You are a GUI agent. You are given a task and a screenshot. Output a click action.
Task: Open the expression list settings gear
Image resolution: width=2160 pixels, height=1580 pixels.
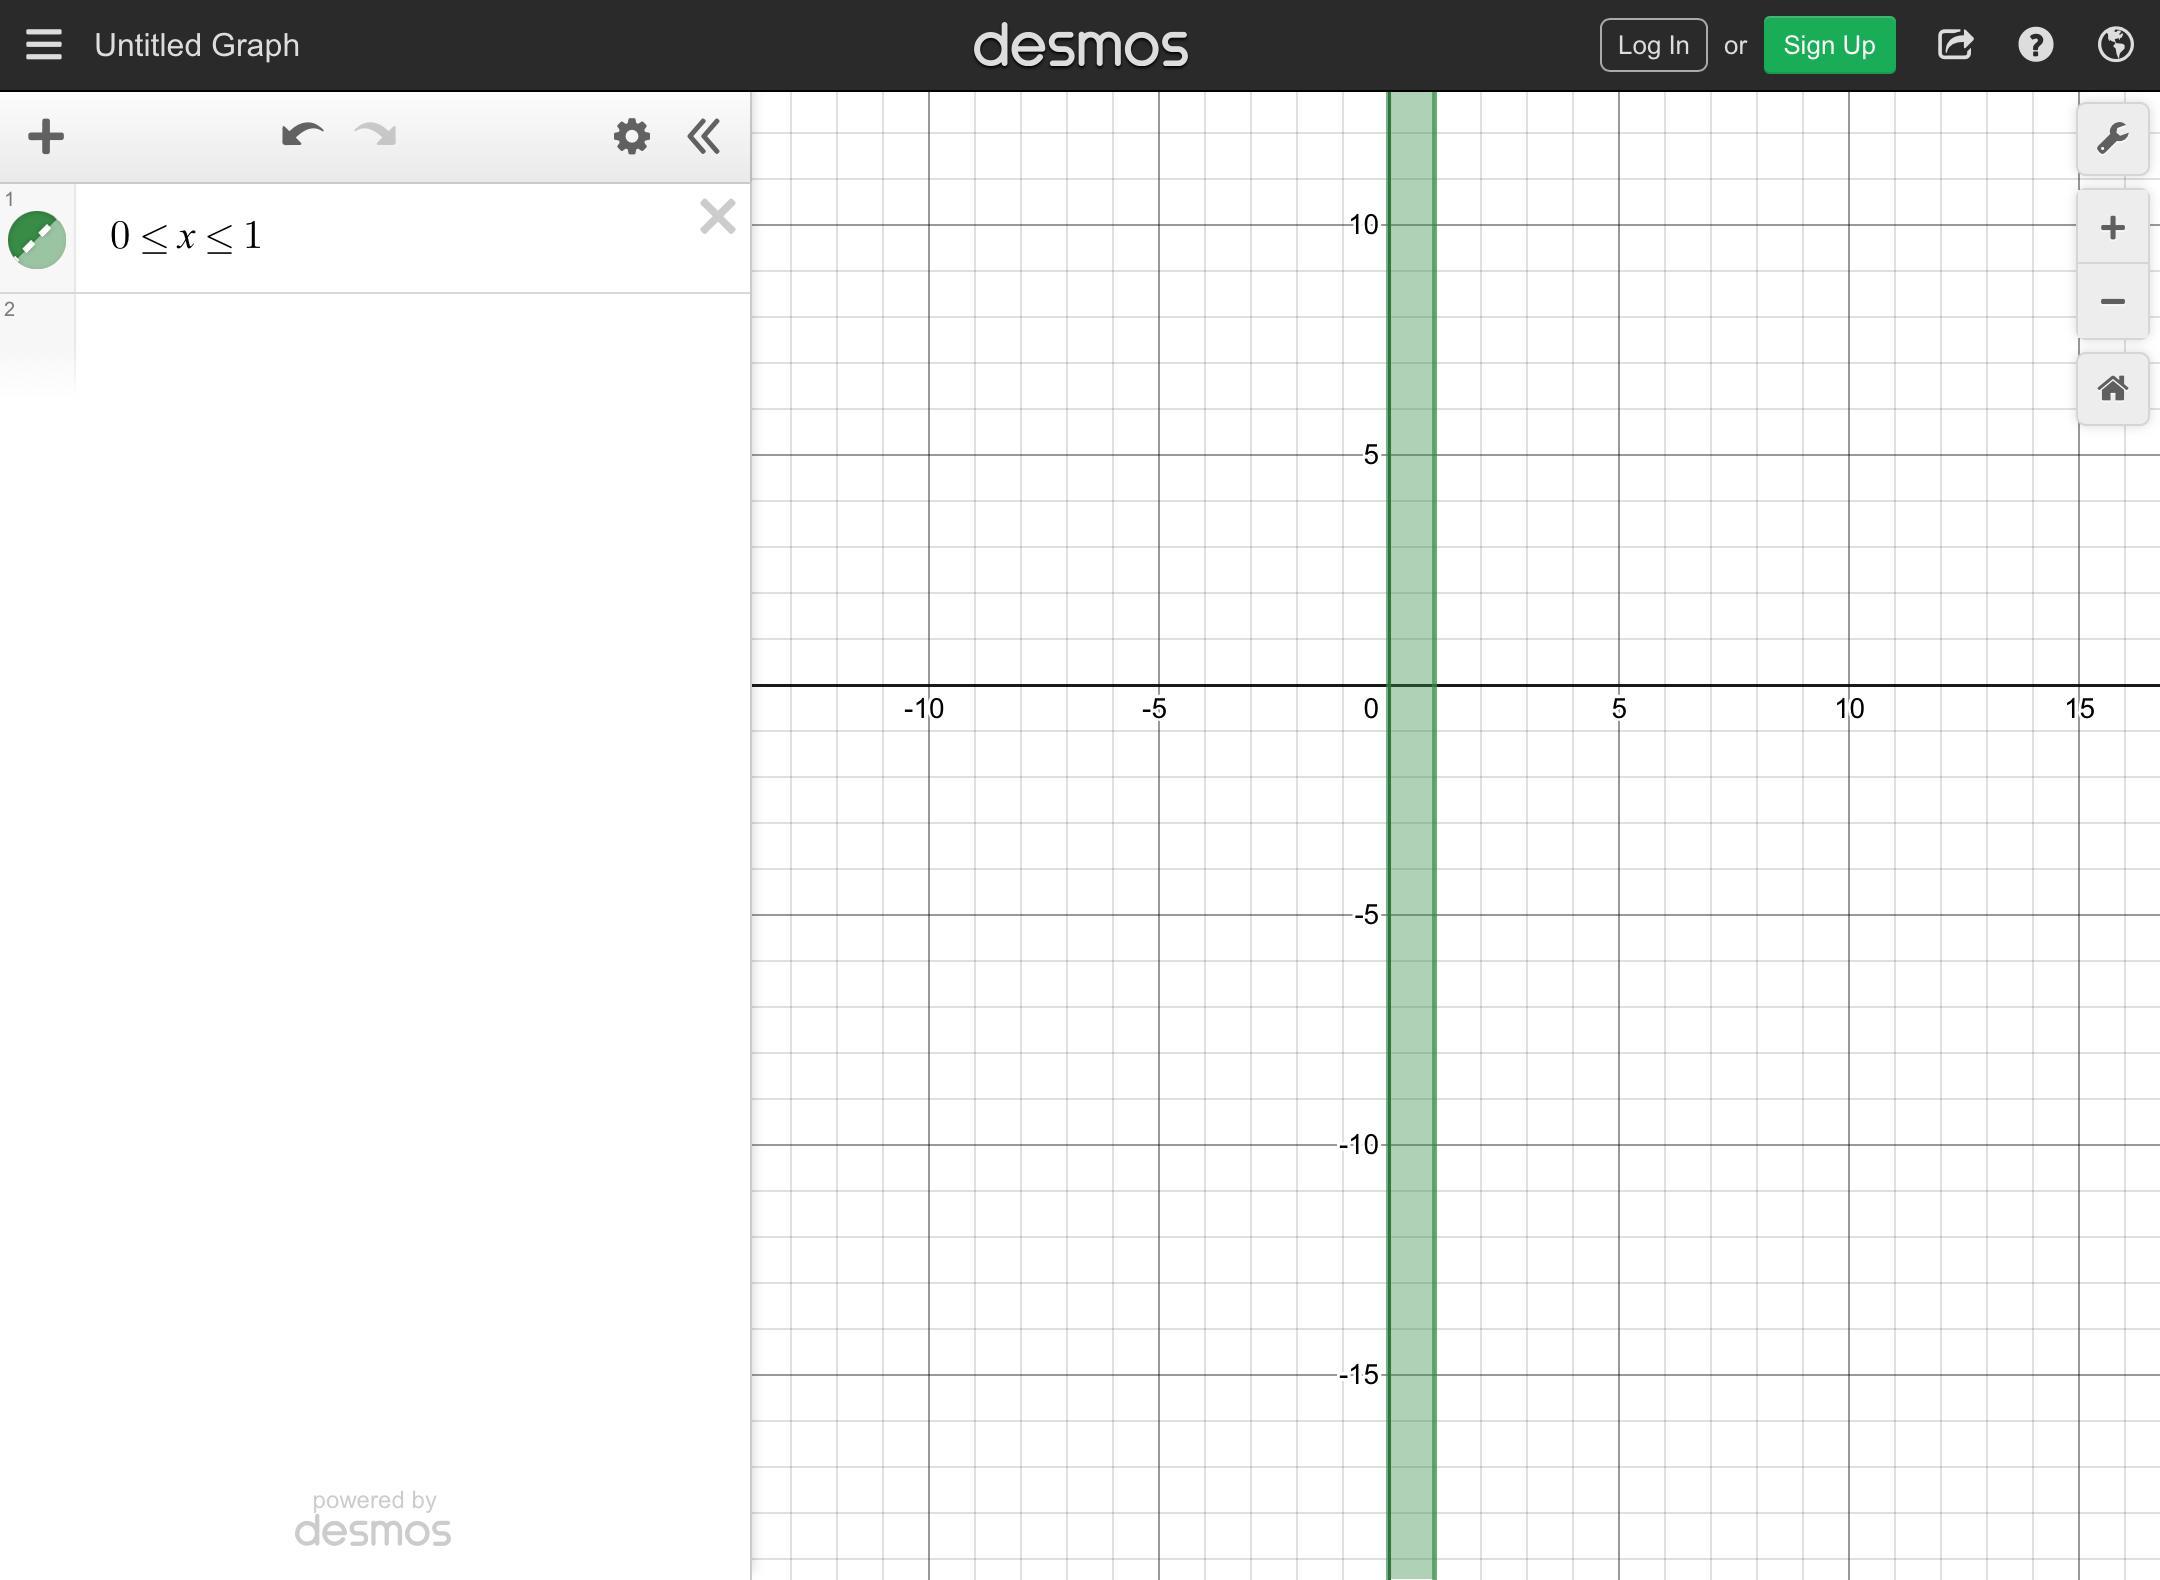(x=632, y=137)
